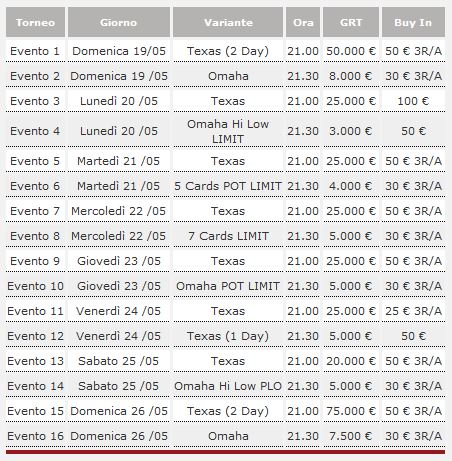Viewport: 452px width, 461px height.
Task: Click the Giorno column header
Action: (119, 22)
